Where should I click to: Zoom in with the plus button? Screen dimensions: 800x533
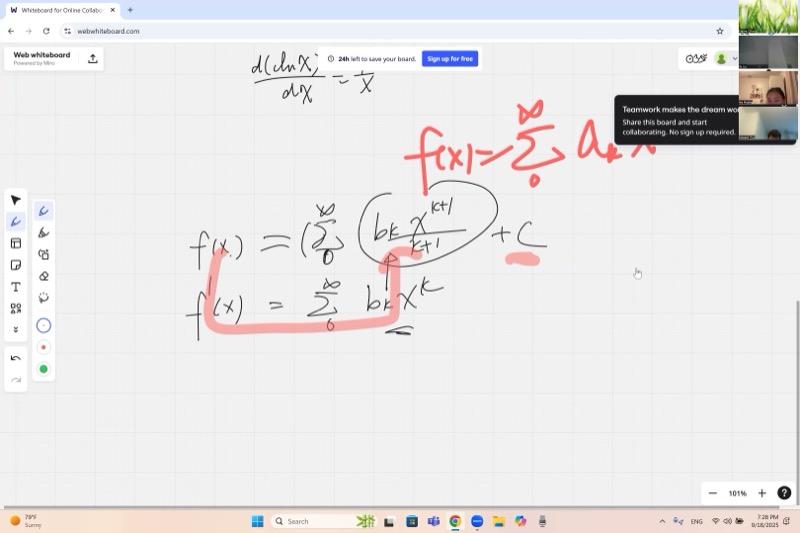click(762, 493)
